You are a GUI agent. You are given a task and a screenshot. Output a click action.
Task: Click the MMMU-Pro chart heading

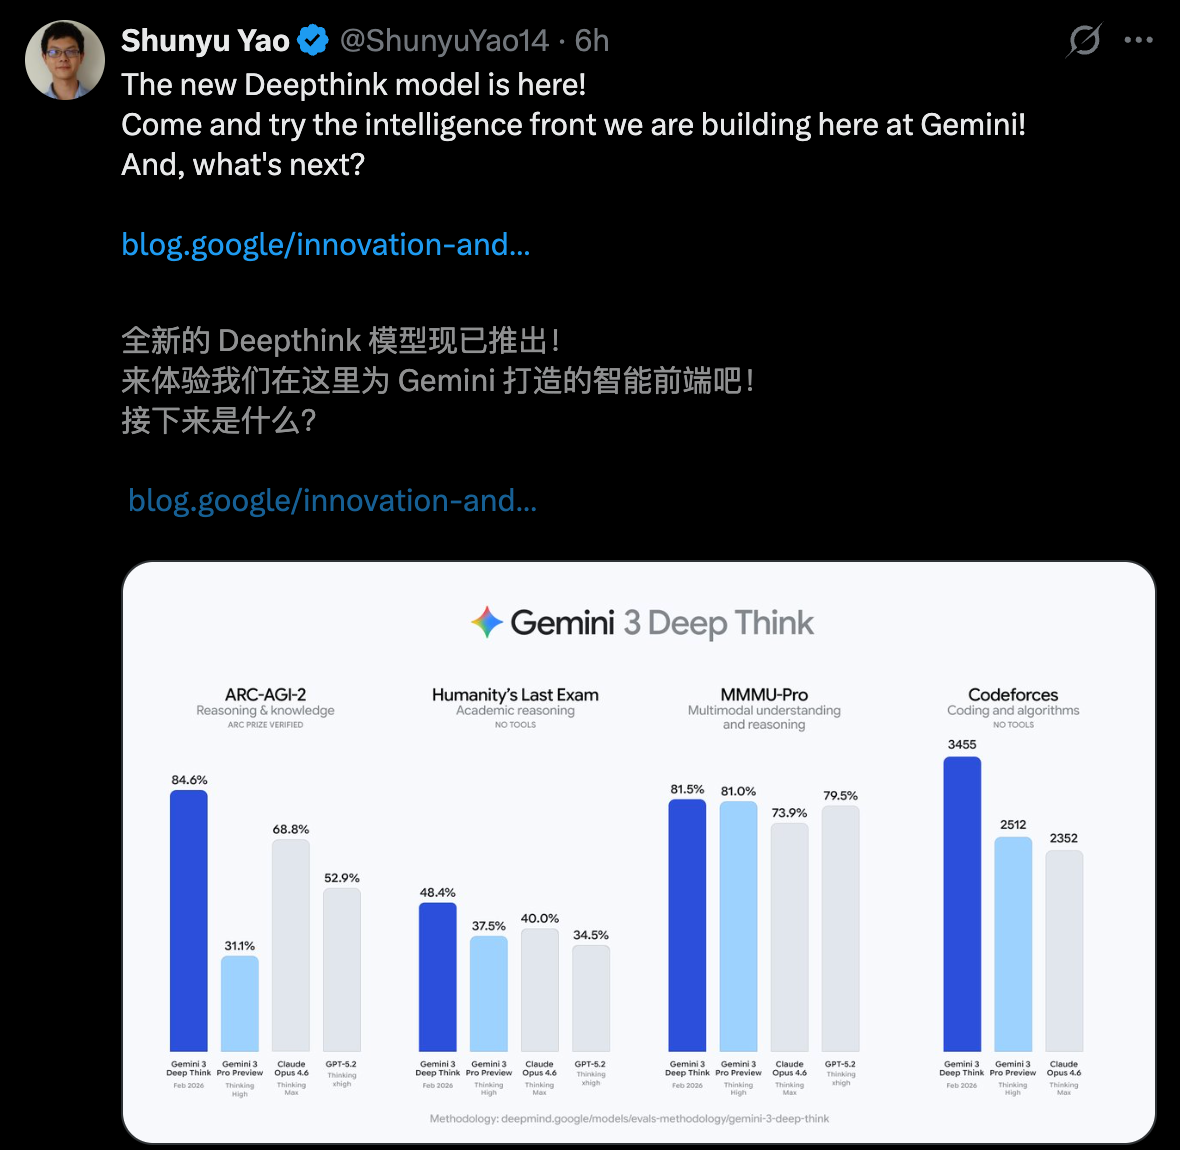pyautogui.click(x=765, y=694)
